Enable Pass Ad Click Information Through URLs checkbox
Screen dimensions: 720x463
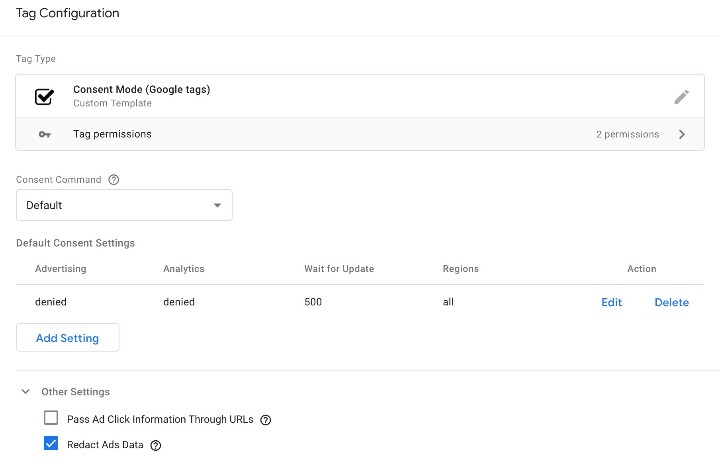[51, 418]
